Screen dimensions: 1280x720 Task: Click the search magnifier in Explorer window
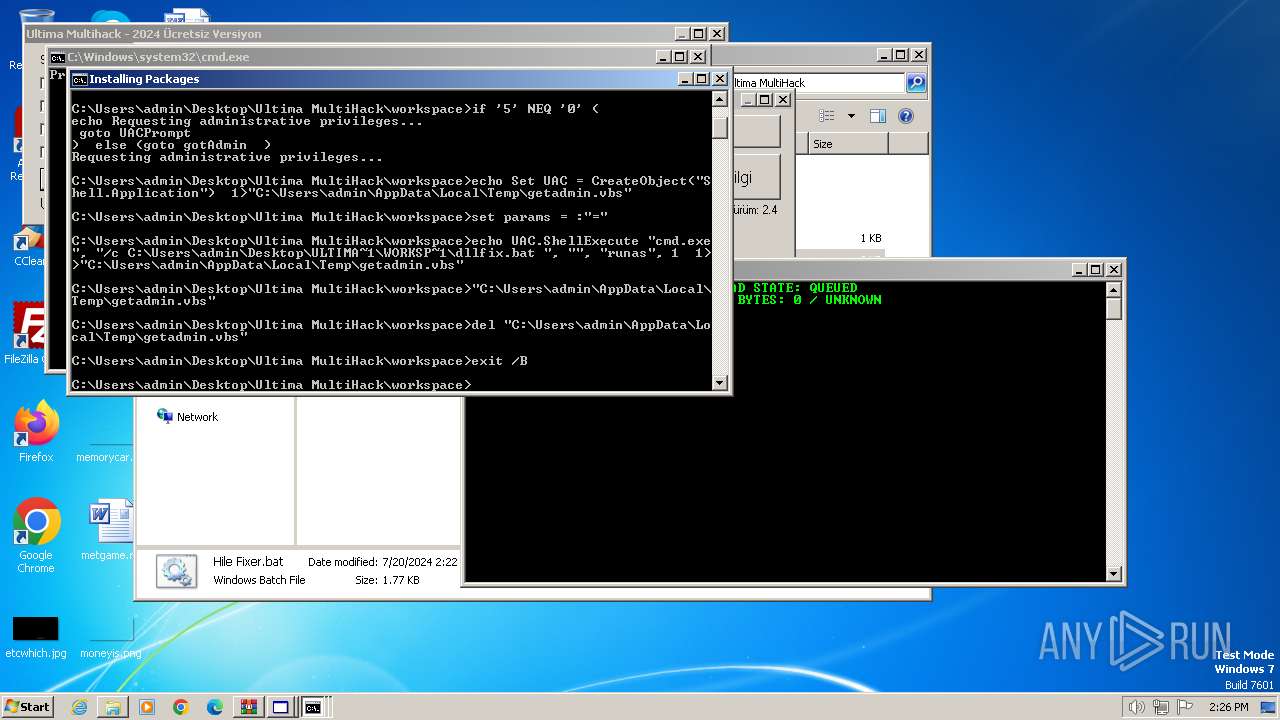click(x=915, y=83)
